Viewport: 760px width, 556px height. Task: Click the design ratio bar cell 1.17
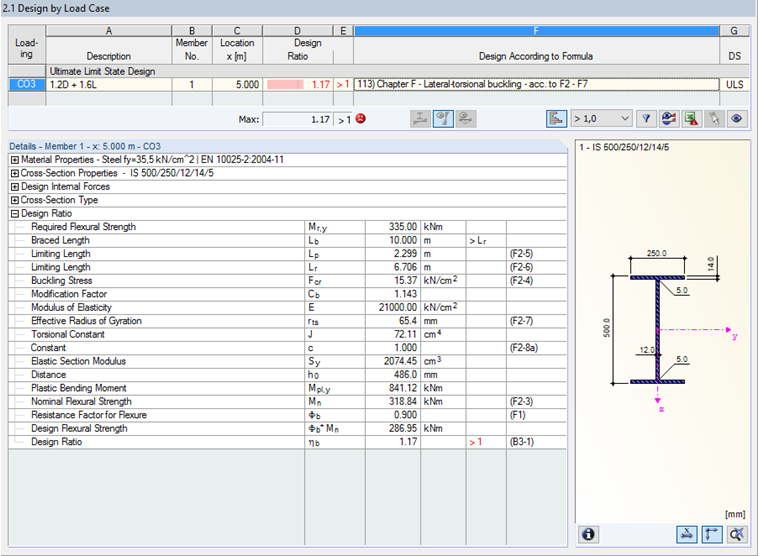pos(298,84)
